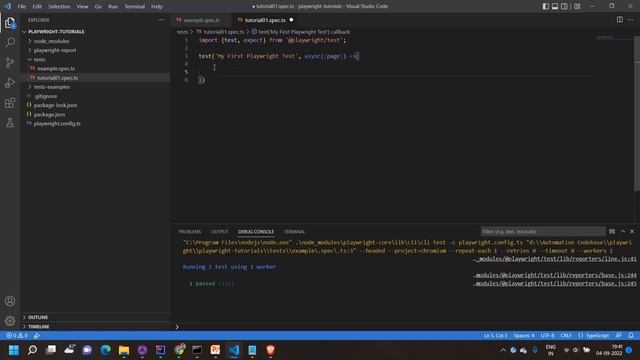Open the .gitignore file

(45, 96)
